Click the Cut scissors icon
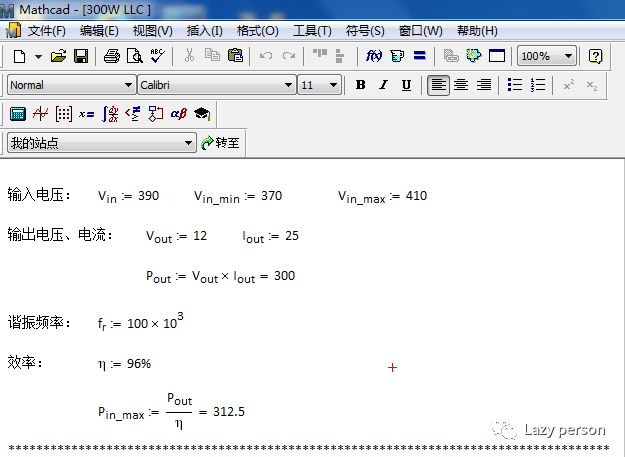The width and height of the screenshot is (625, 457). pos(189,55)
